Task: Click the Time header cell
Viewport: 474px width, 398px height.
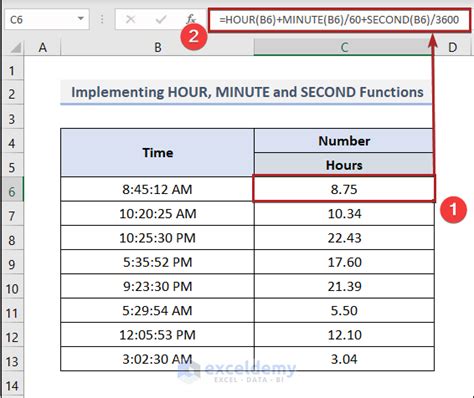Action: (x=157, y=152)
